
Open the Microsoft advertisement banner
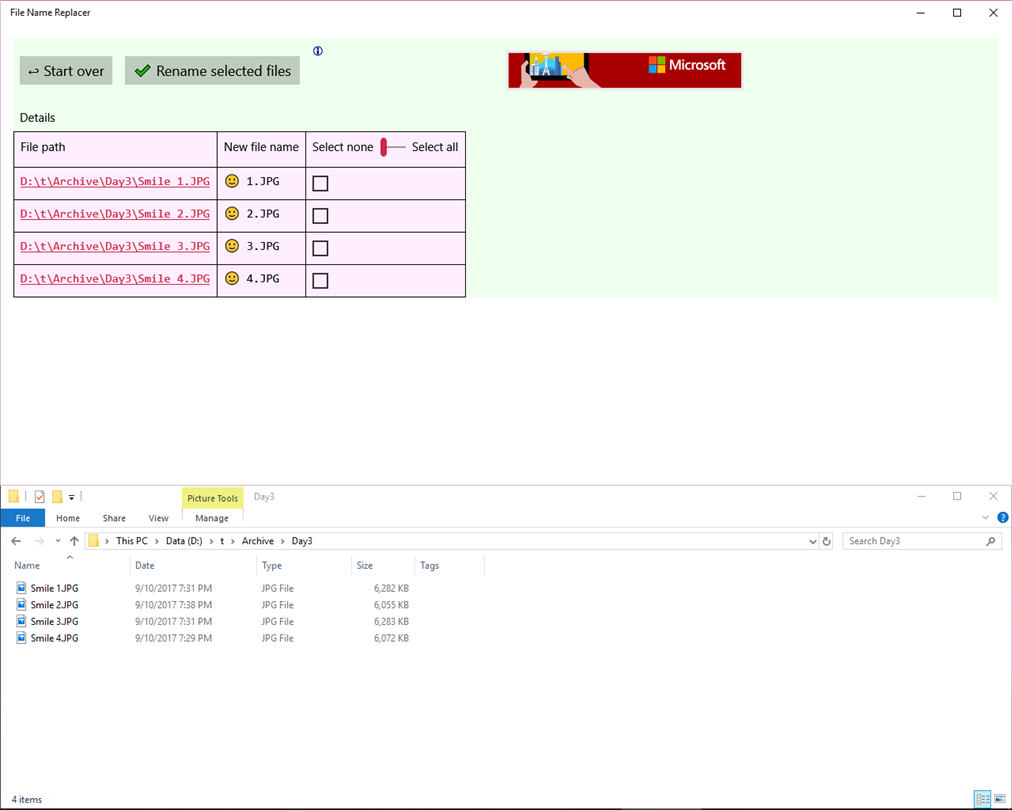pyautogui.click(x=624, y=70)
